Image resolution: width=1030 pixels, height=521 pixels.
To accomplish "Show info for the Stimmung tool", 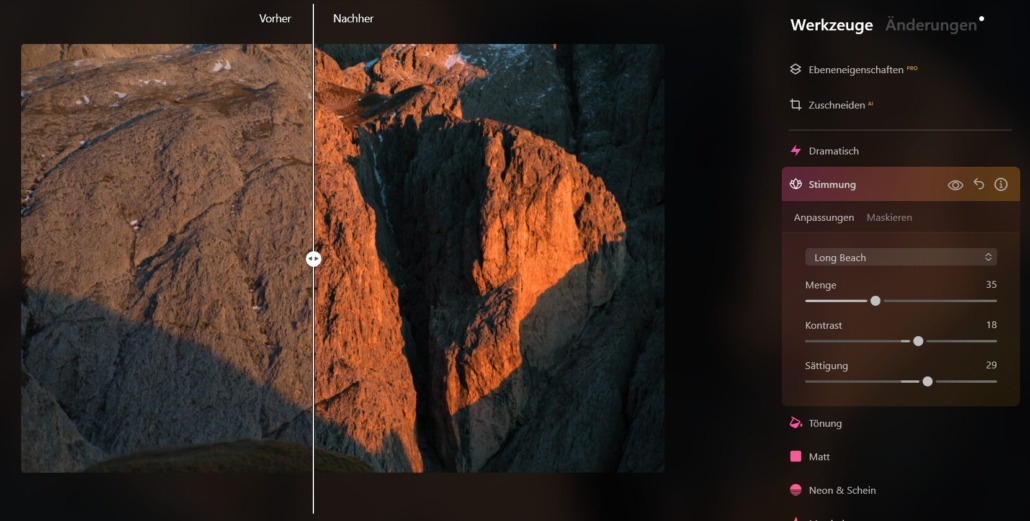I will coord(1001,185).
